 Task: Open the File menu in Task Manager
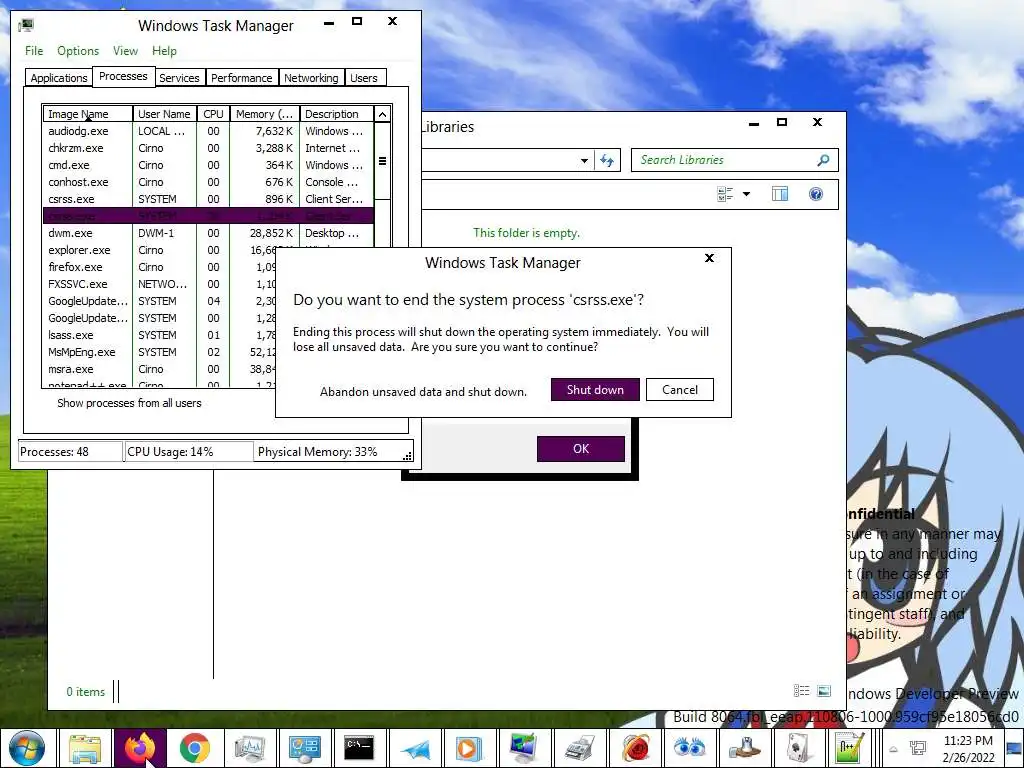[34, 51]
